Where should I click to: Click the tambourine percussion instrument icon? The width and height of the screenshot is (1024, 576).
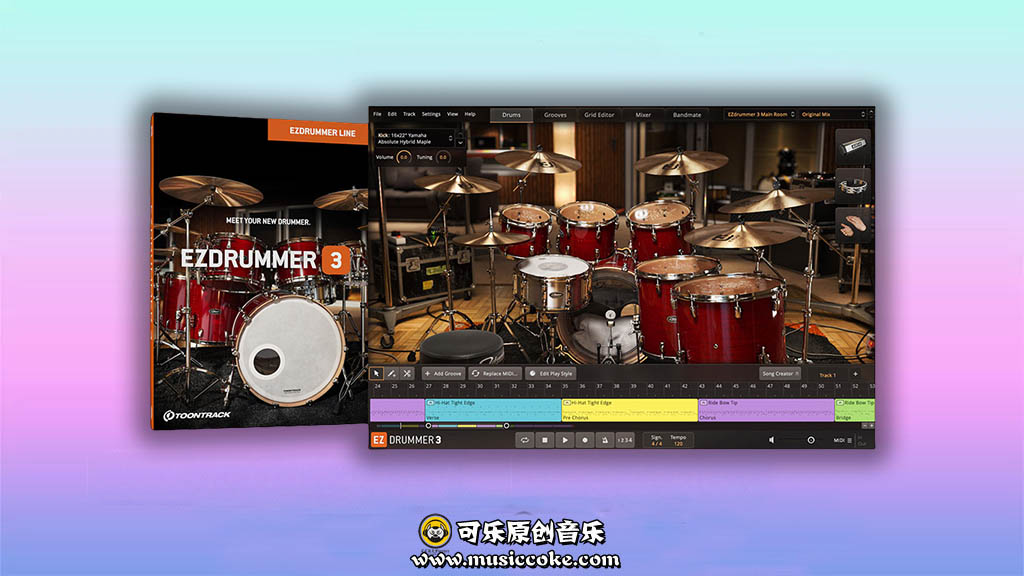coord(853,185)
